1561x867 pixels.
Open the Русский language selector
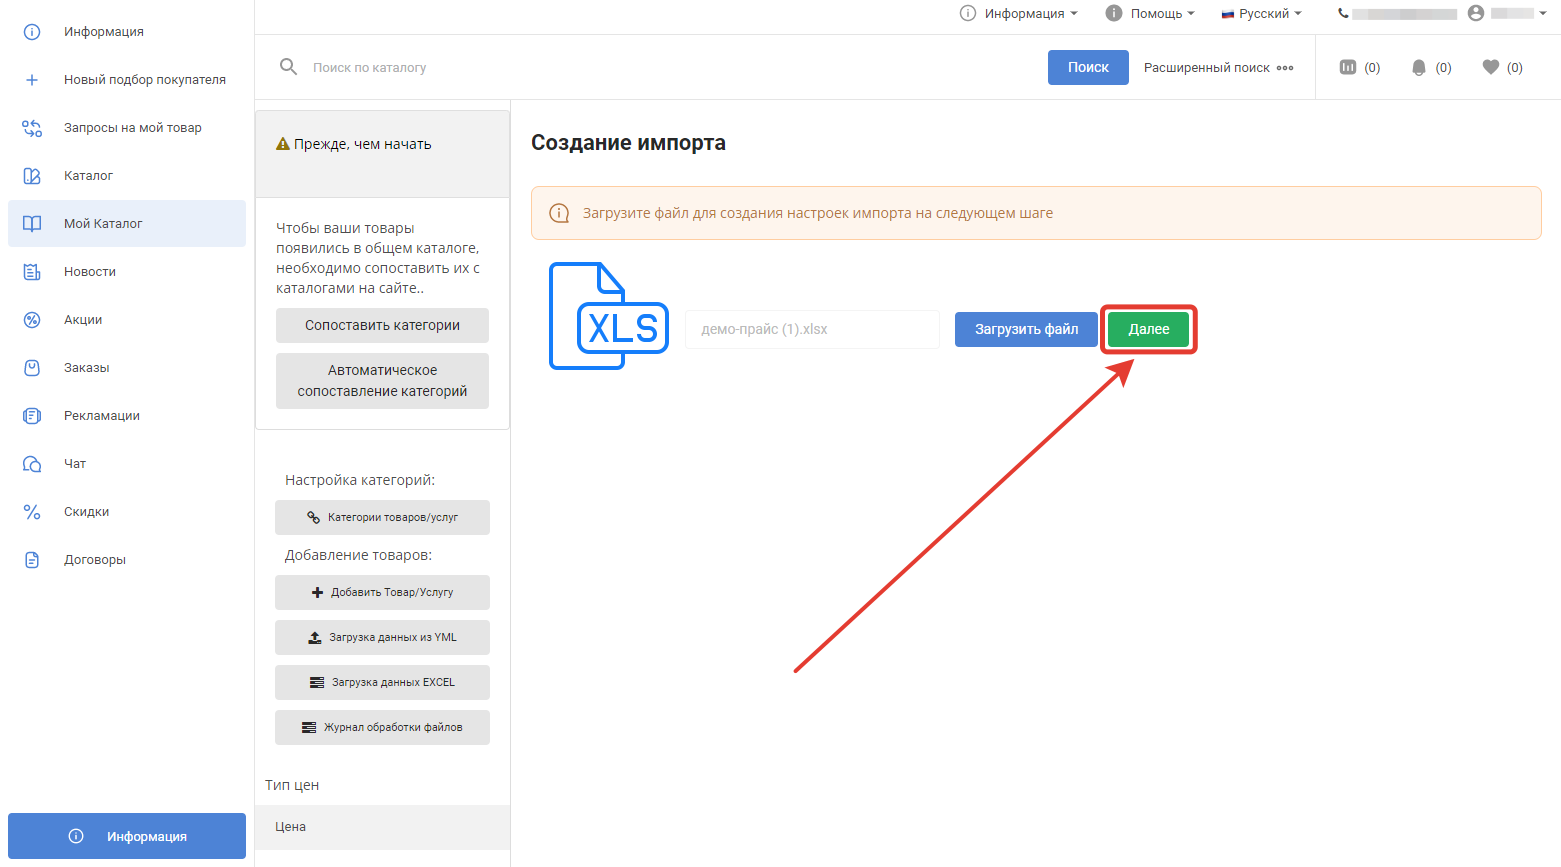pos(1262,13)
